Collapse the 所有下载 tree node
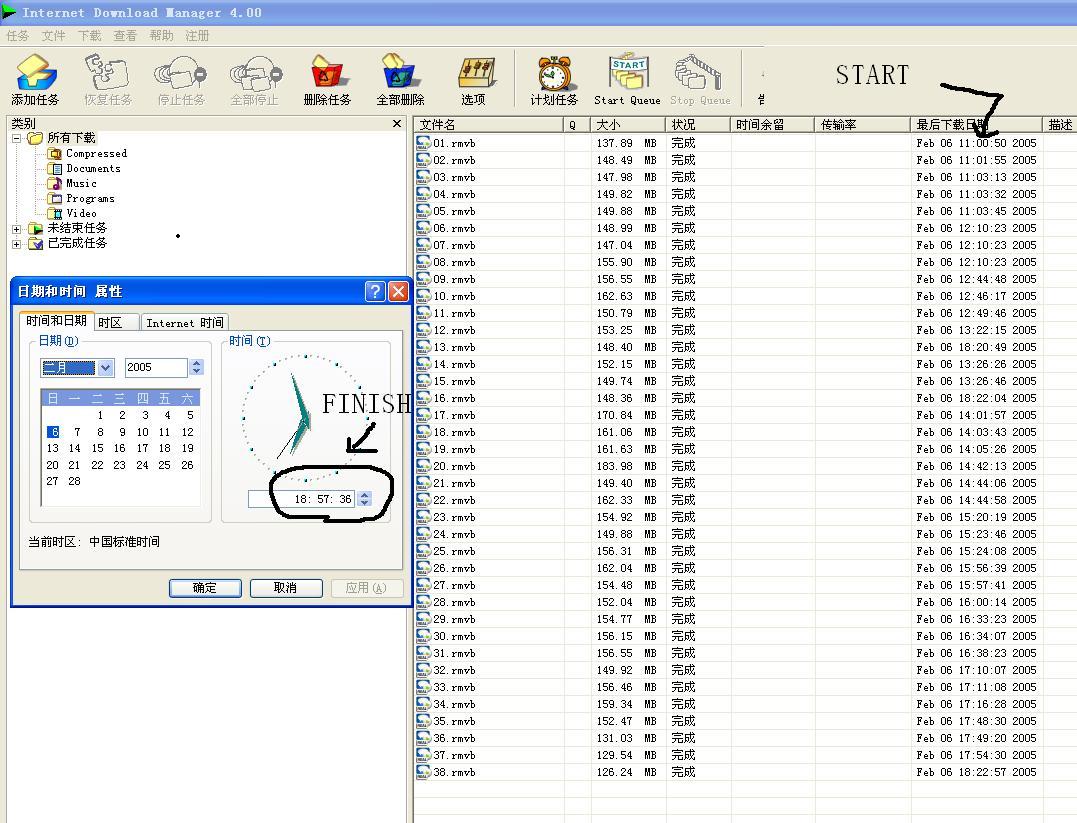This screenshot has width=1077, height=823. [x=16, y=138]
